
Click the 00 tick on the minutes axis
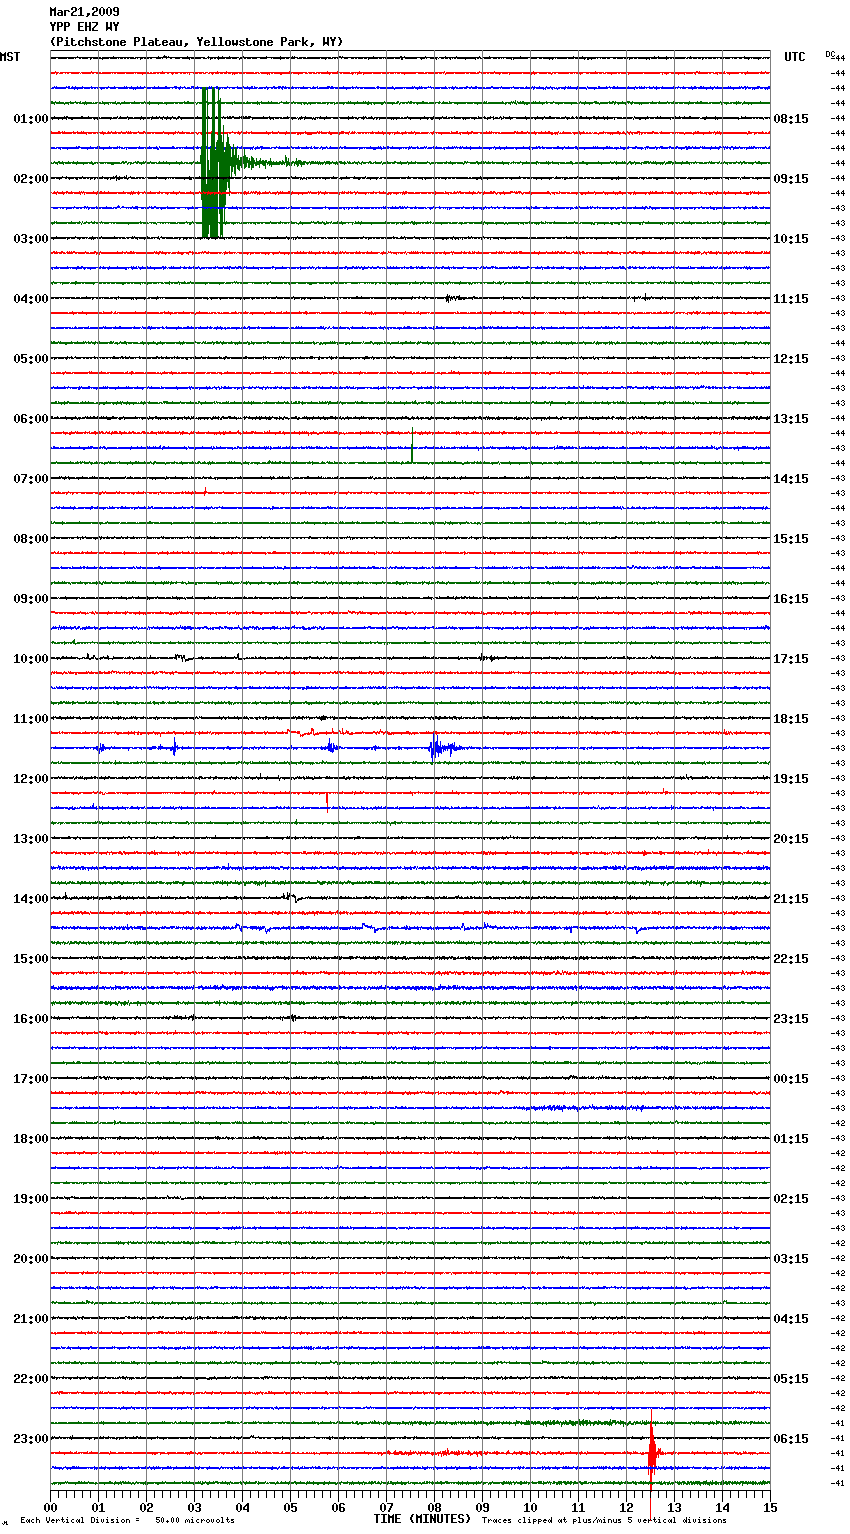(51, 1507)
